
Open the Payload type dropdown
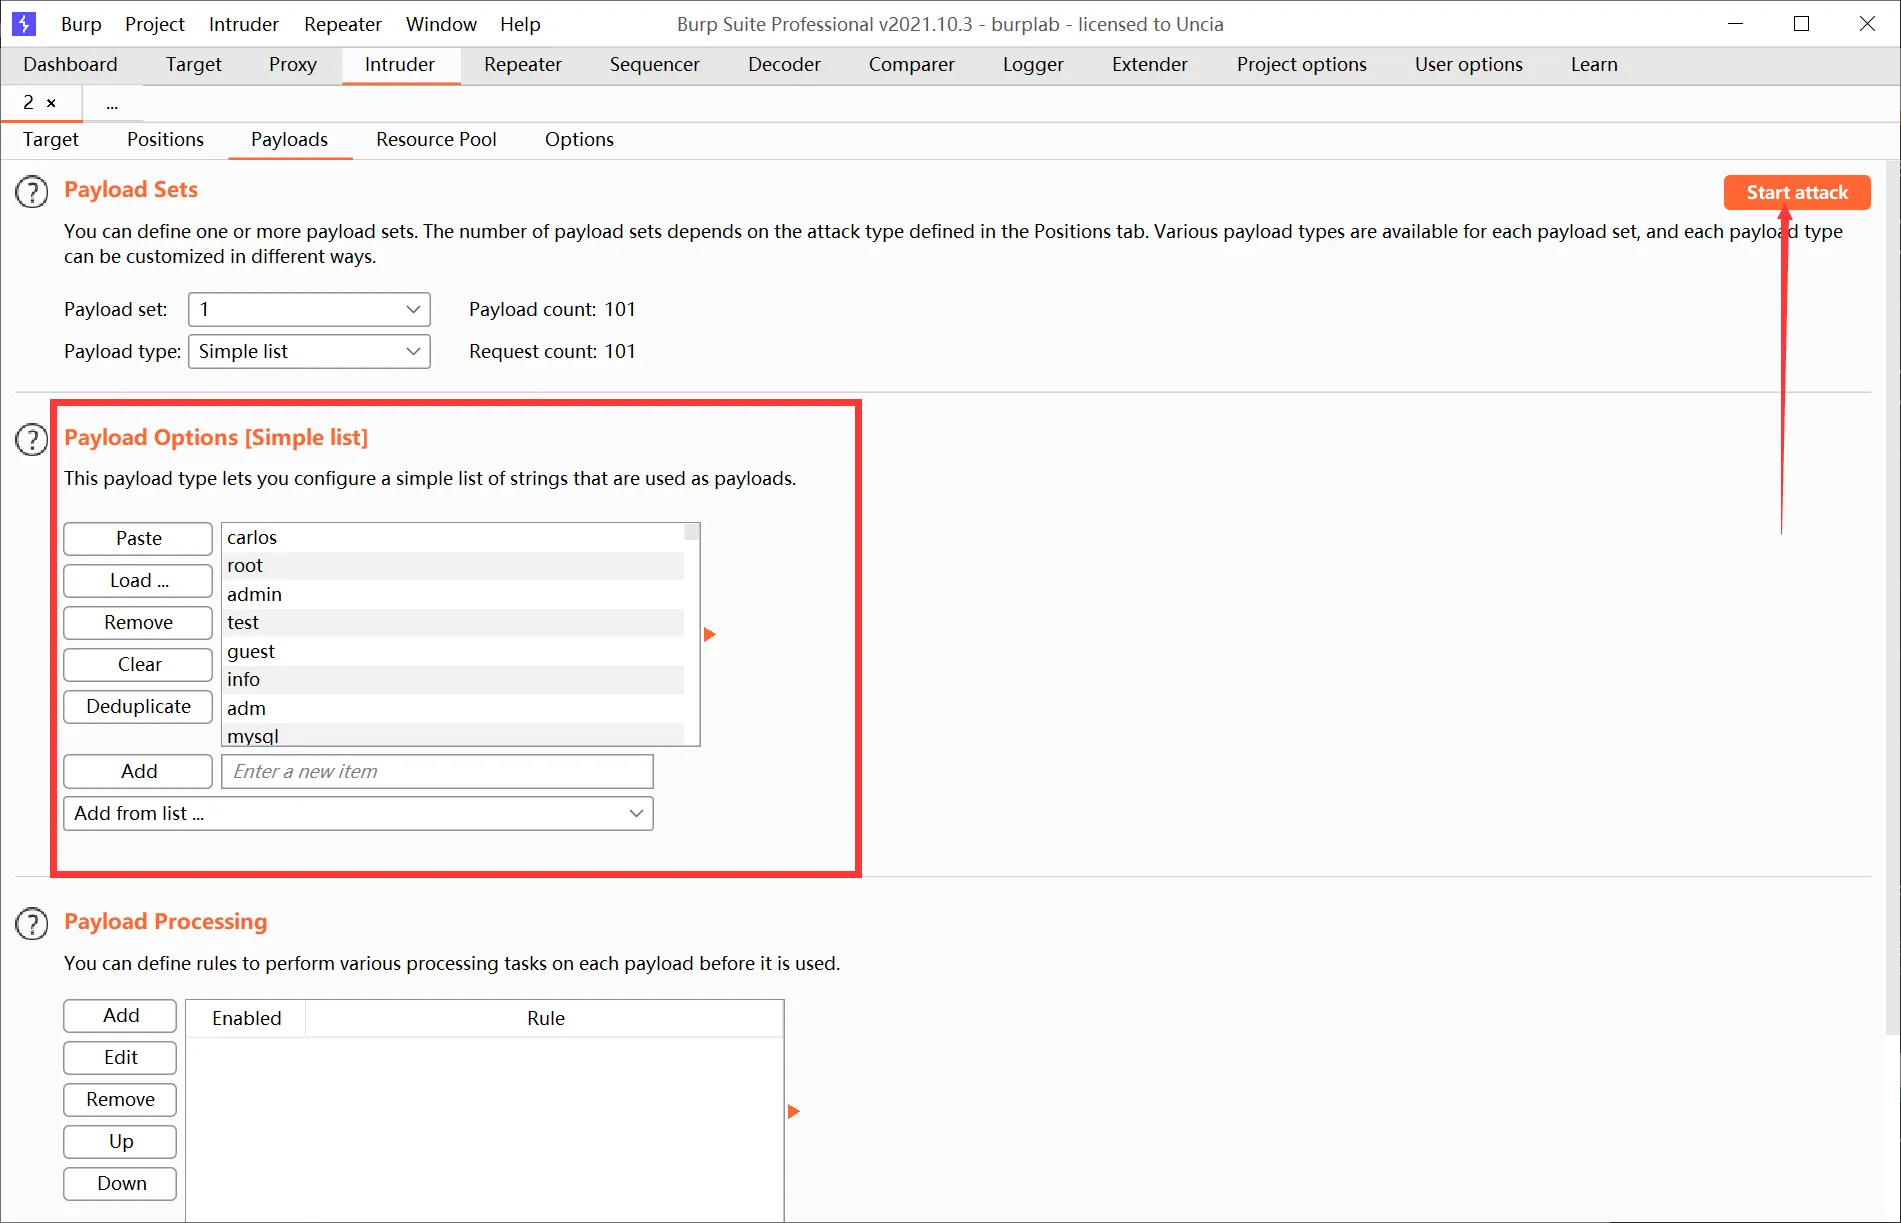(x=309, y=351)
